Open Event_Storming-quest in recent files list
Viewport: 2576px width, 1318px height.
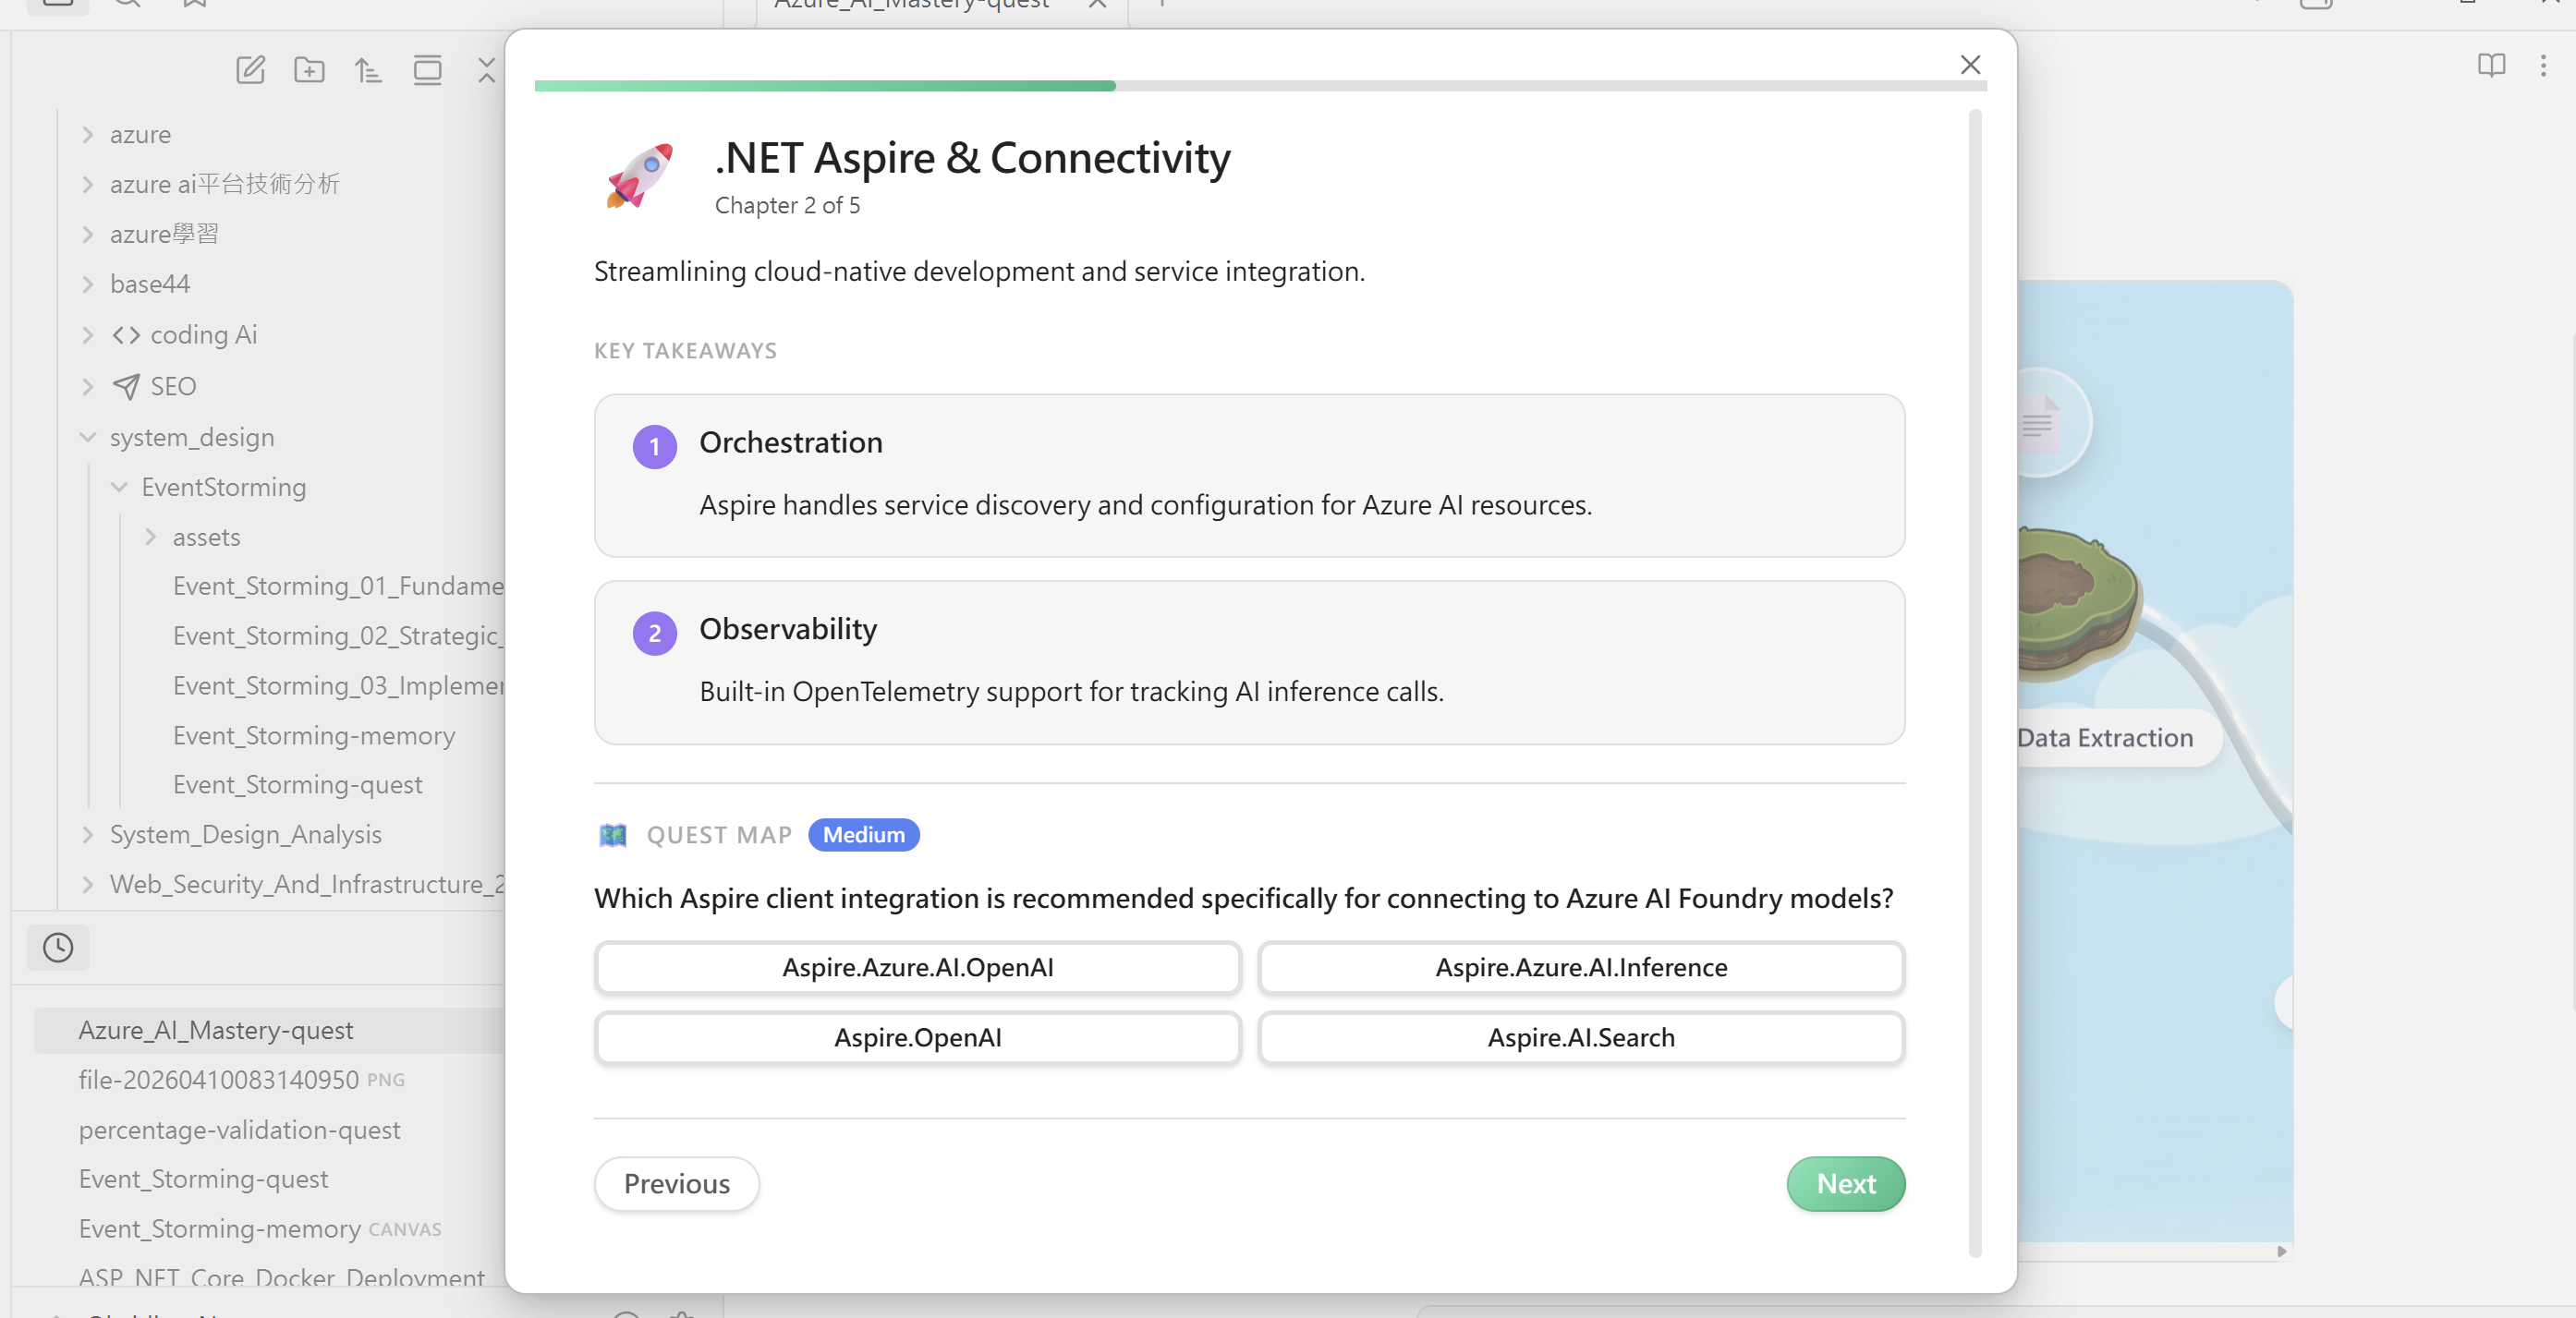pyautogui.click(x=203, y=1179)
